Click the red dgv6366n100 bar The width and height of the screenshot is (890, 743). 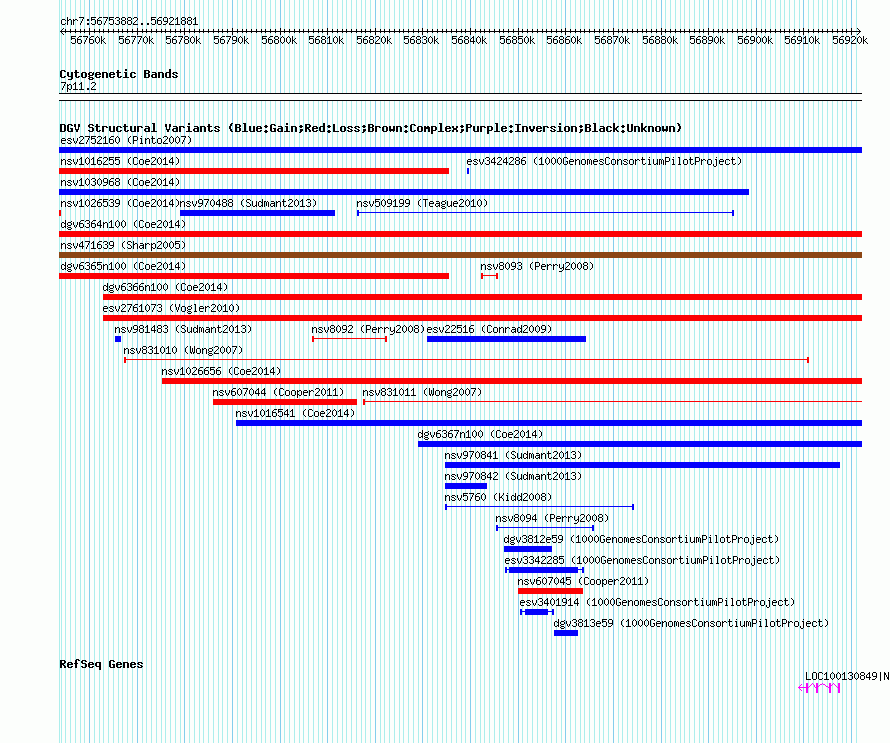coord(482,297)
